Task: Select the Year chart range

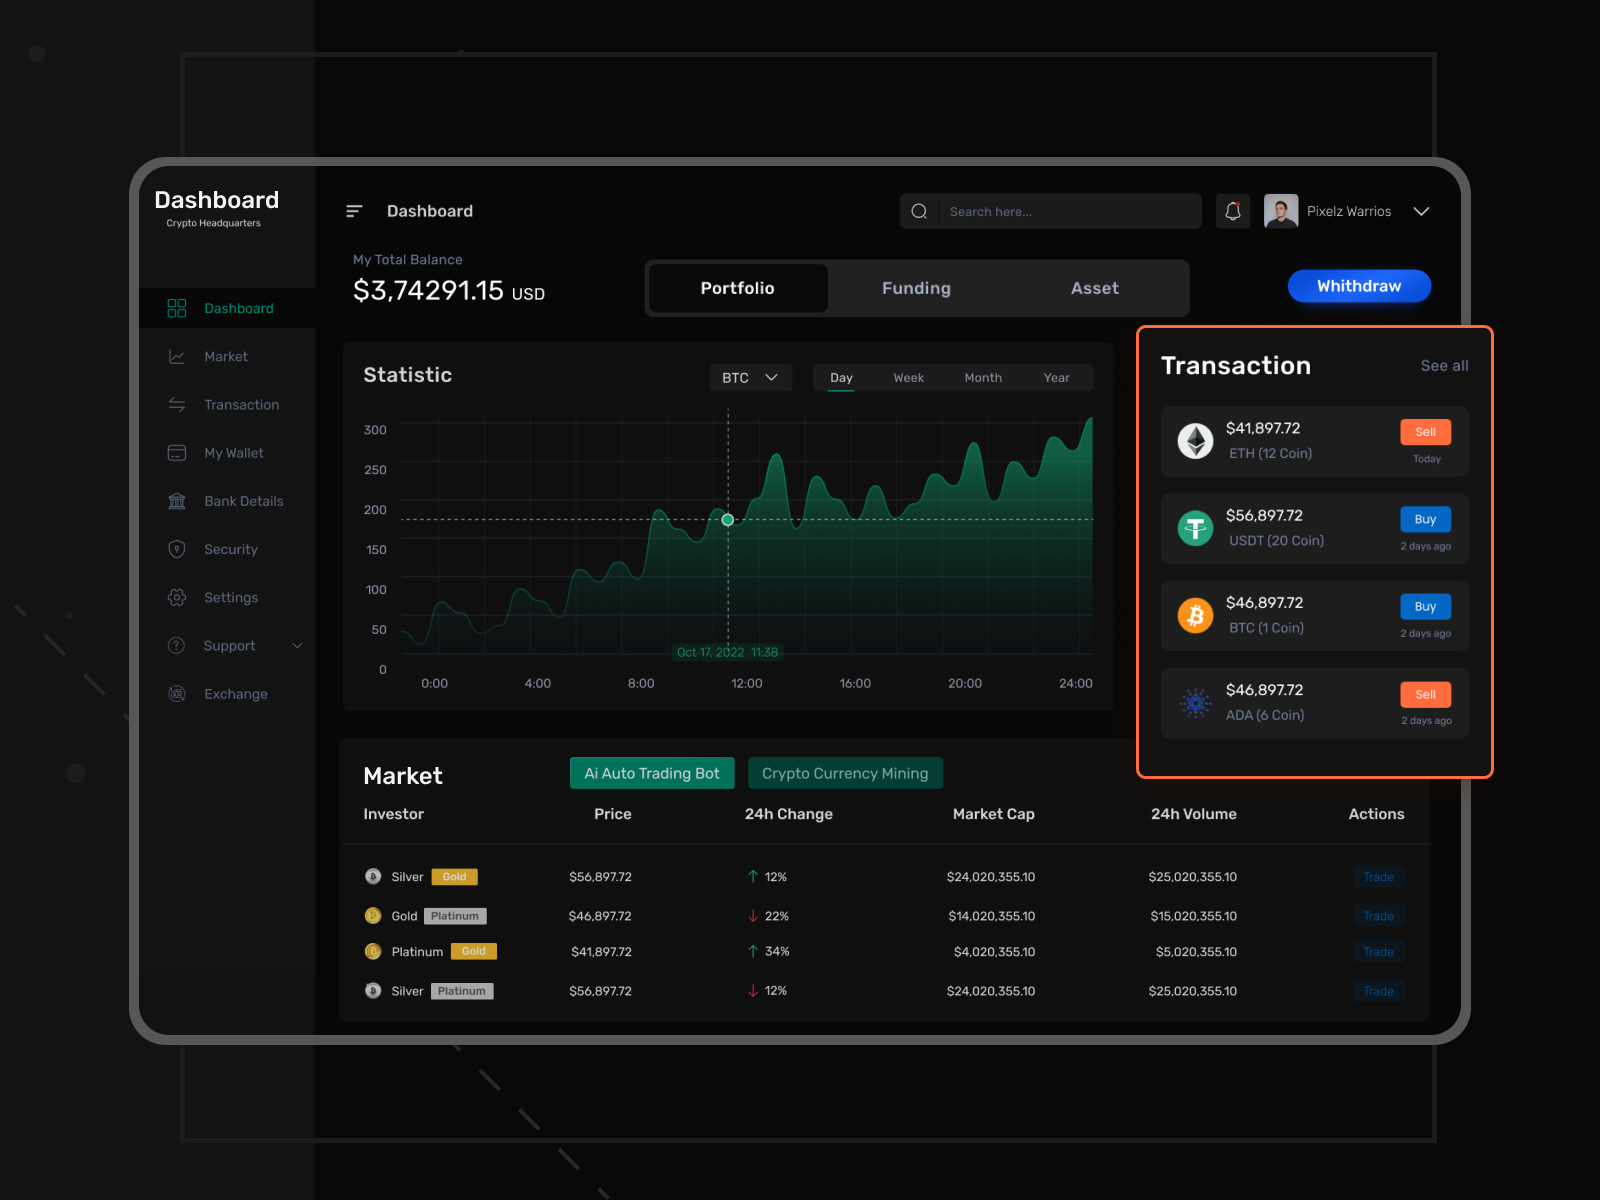Action: coord(1056,378)
